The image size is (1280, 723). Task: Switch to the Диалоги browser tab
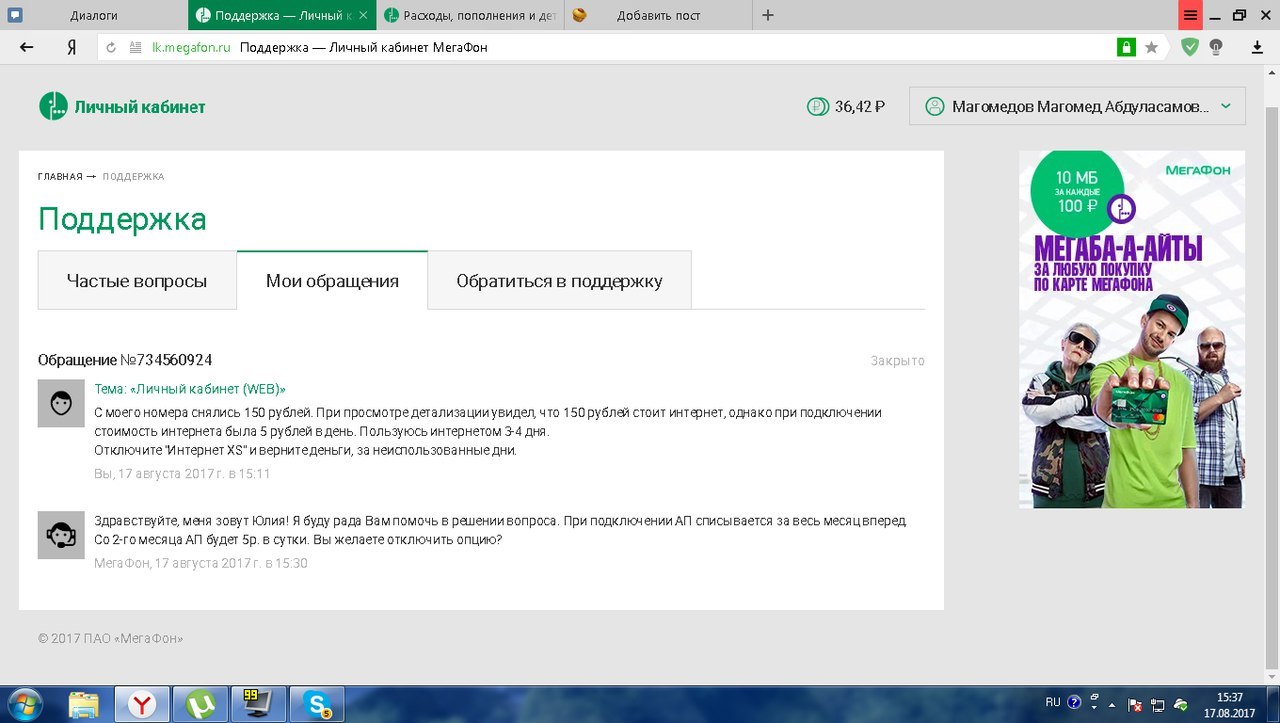(x=94, y=15)
